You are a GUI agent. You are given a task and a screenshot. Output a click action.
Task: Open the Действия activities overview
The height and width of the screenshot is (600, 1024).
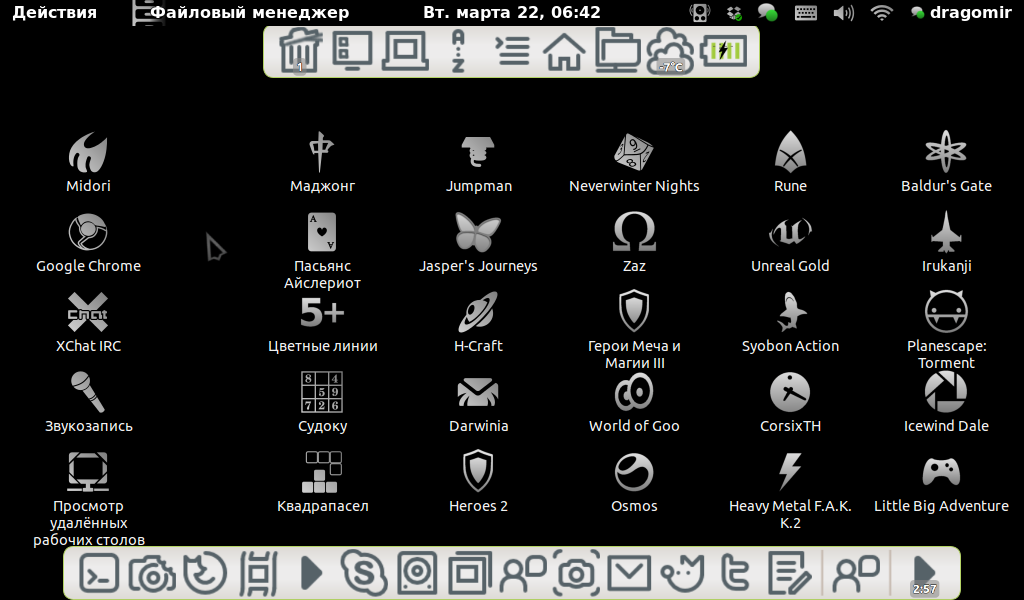55,12
